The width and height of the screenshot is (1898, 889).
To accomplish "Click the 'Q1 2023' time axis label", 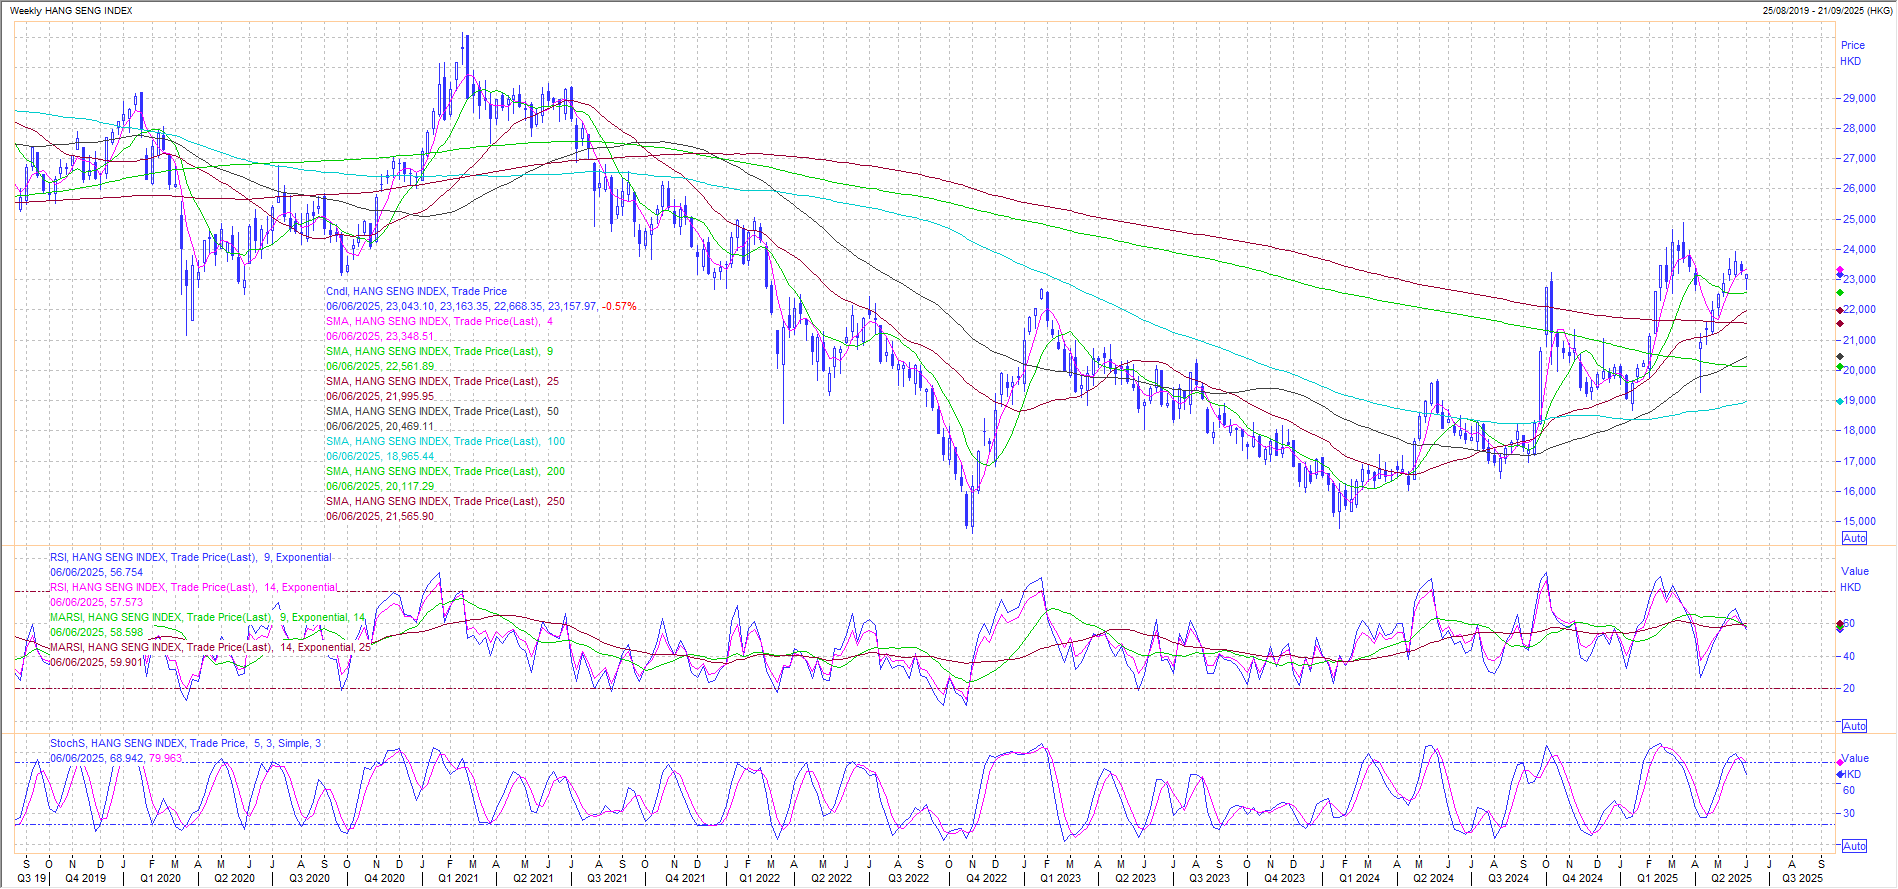I will (x=1060, y=878).
